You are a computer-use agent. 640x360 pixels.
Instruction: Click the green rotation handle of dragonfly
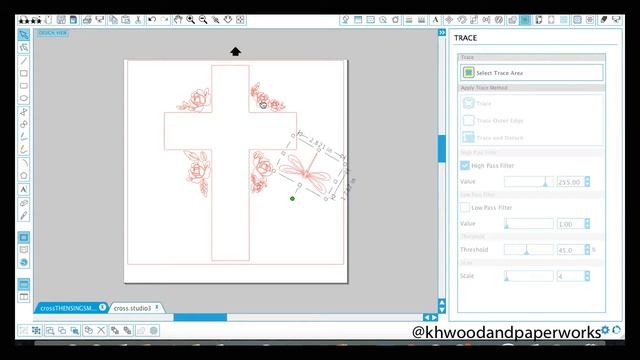pos(292,199)
